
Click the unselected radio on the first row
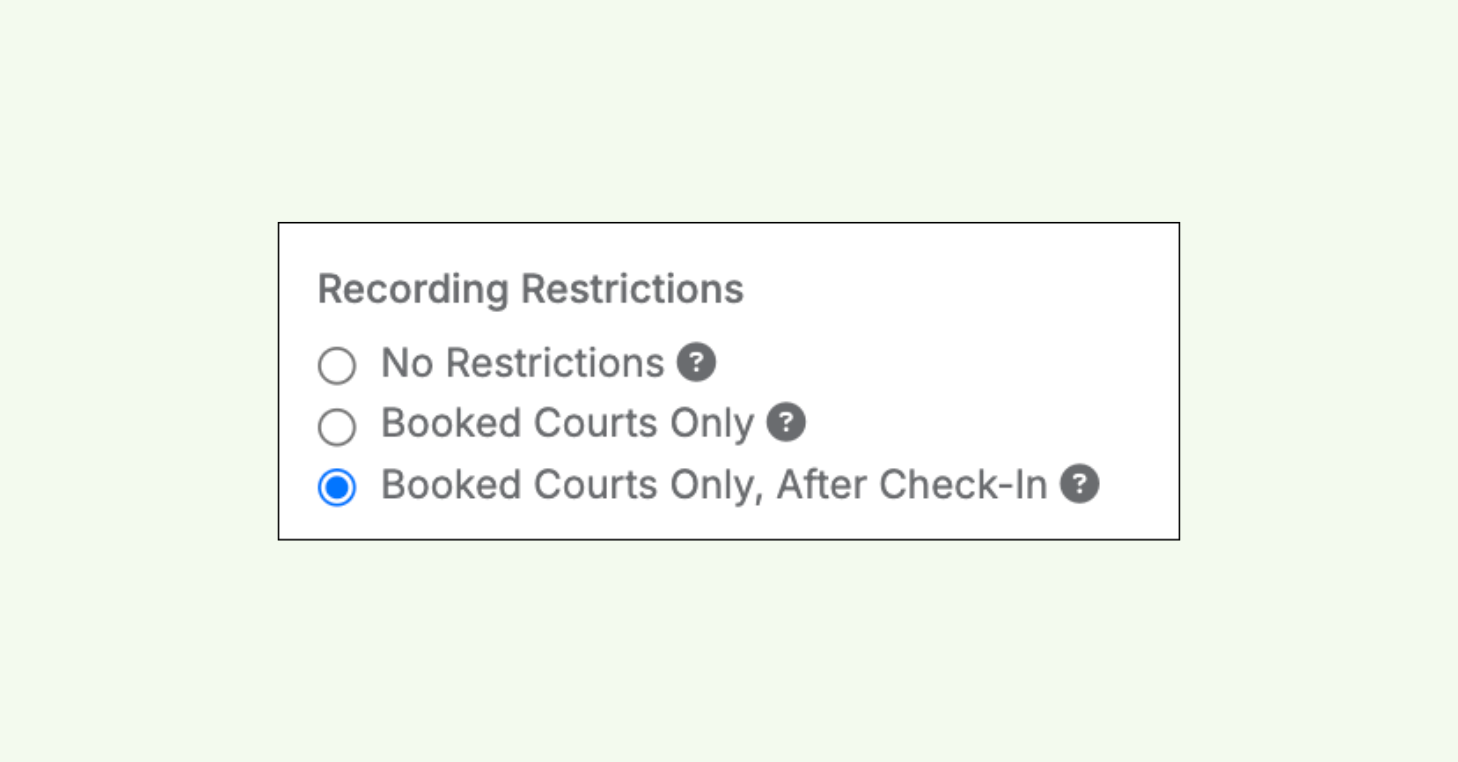click(x=337, y=365)
